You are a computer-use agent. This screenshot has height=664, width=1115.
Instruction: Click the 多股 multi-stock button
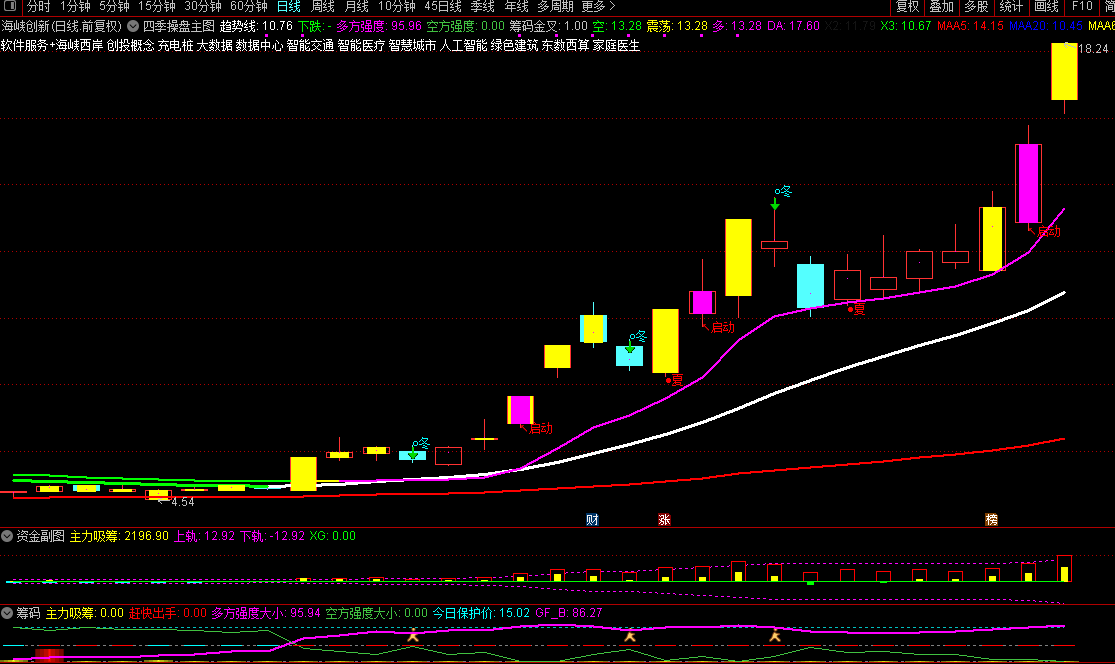[976, 6]
